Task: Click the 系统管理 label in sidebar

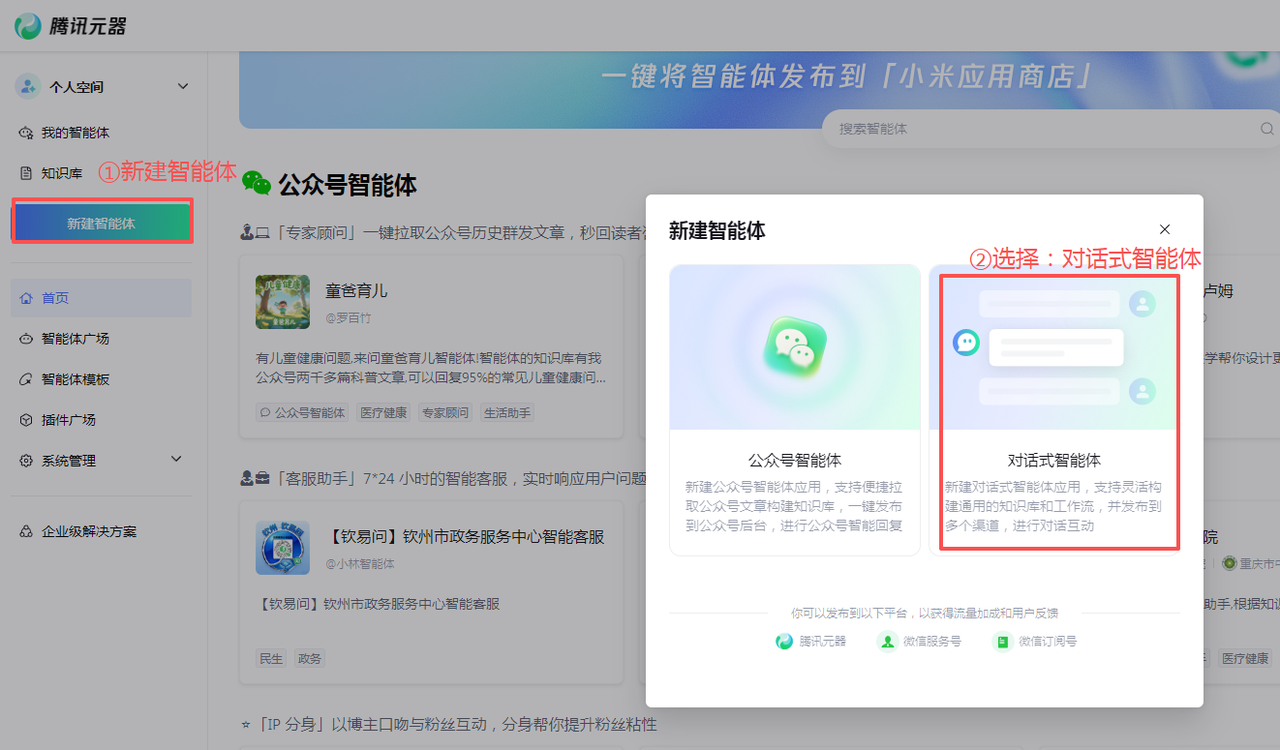Action: coord(68,461)
